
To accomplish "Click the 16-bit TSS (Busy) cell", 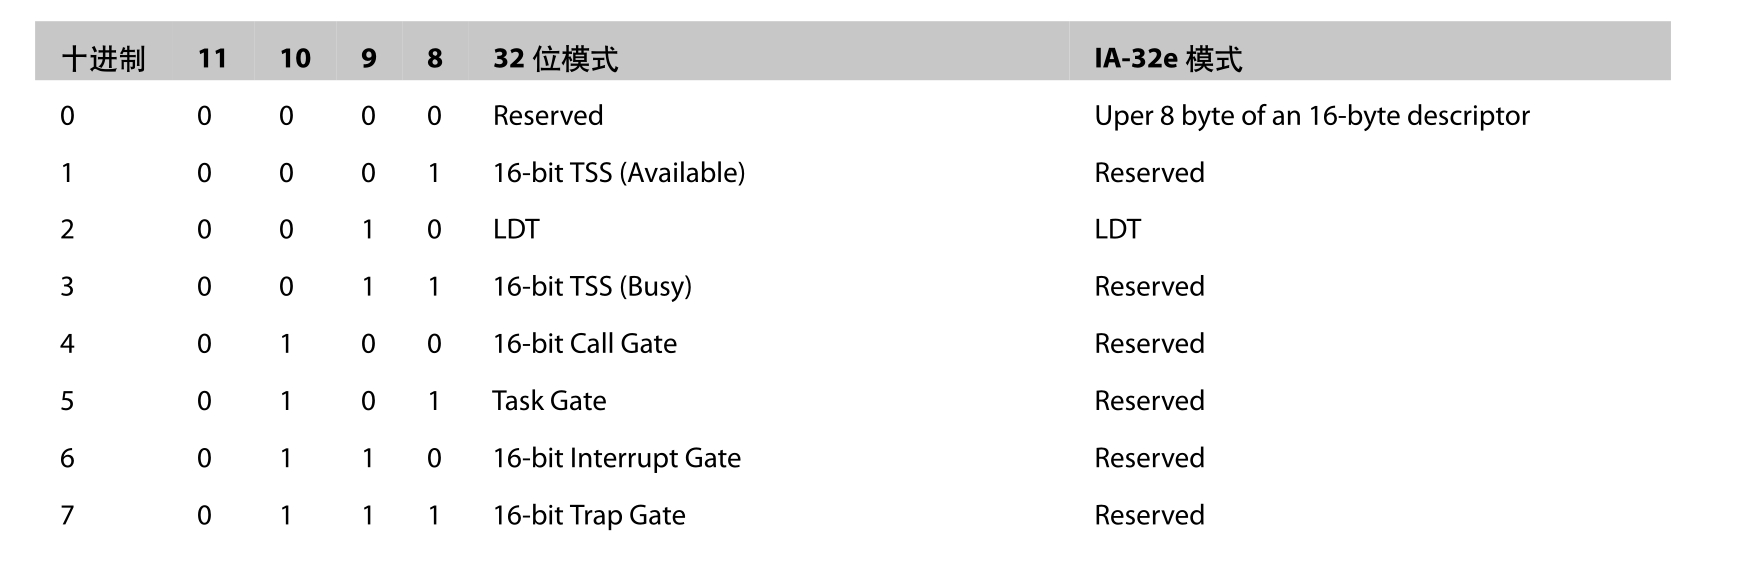I will coord(592,287).
